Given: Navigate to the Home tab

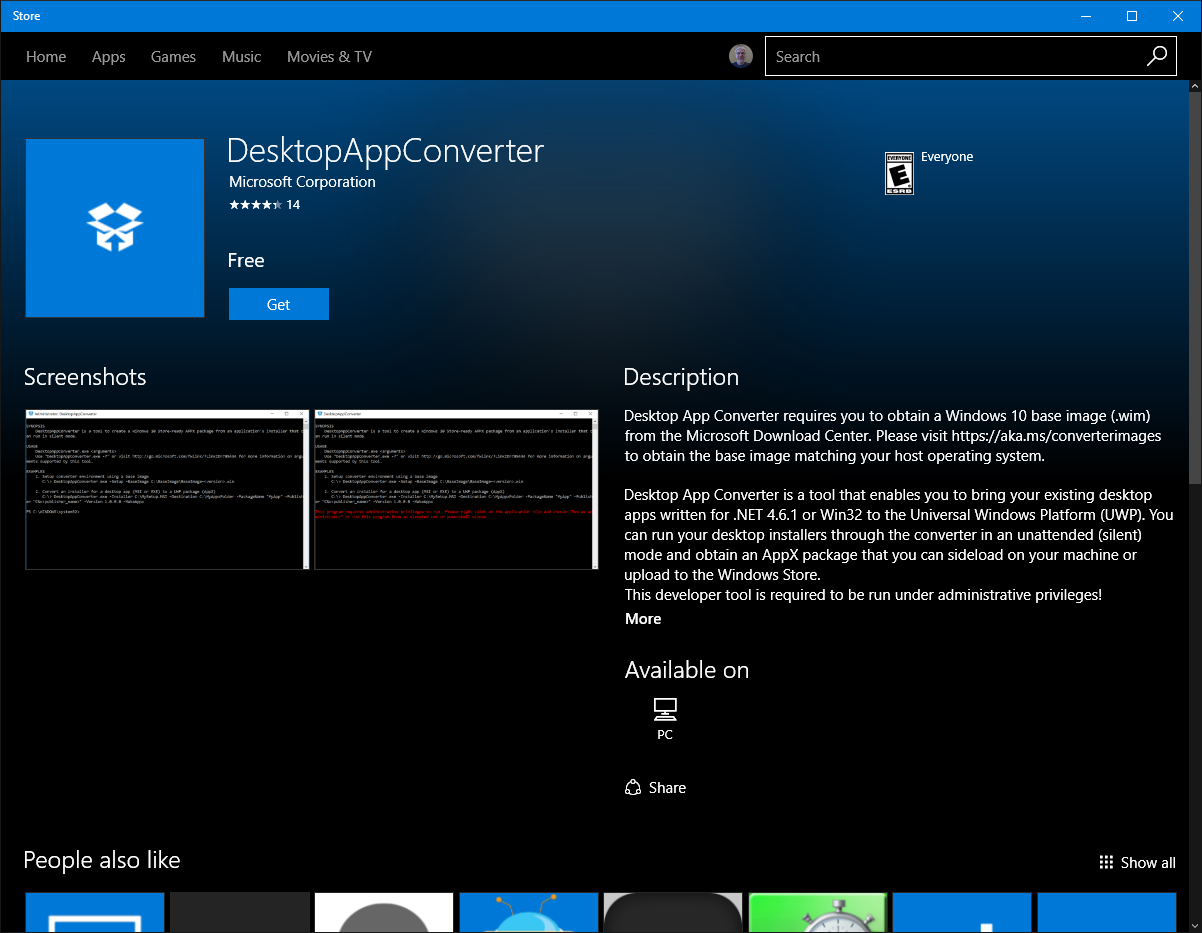Looking at the screenshot, I should point(46,56).
